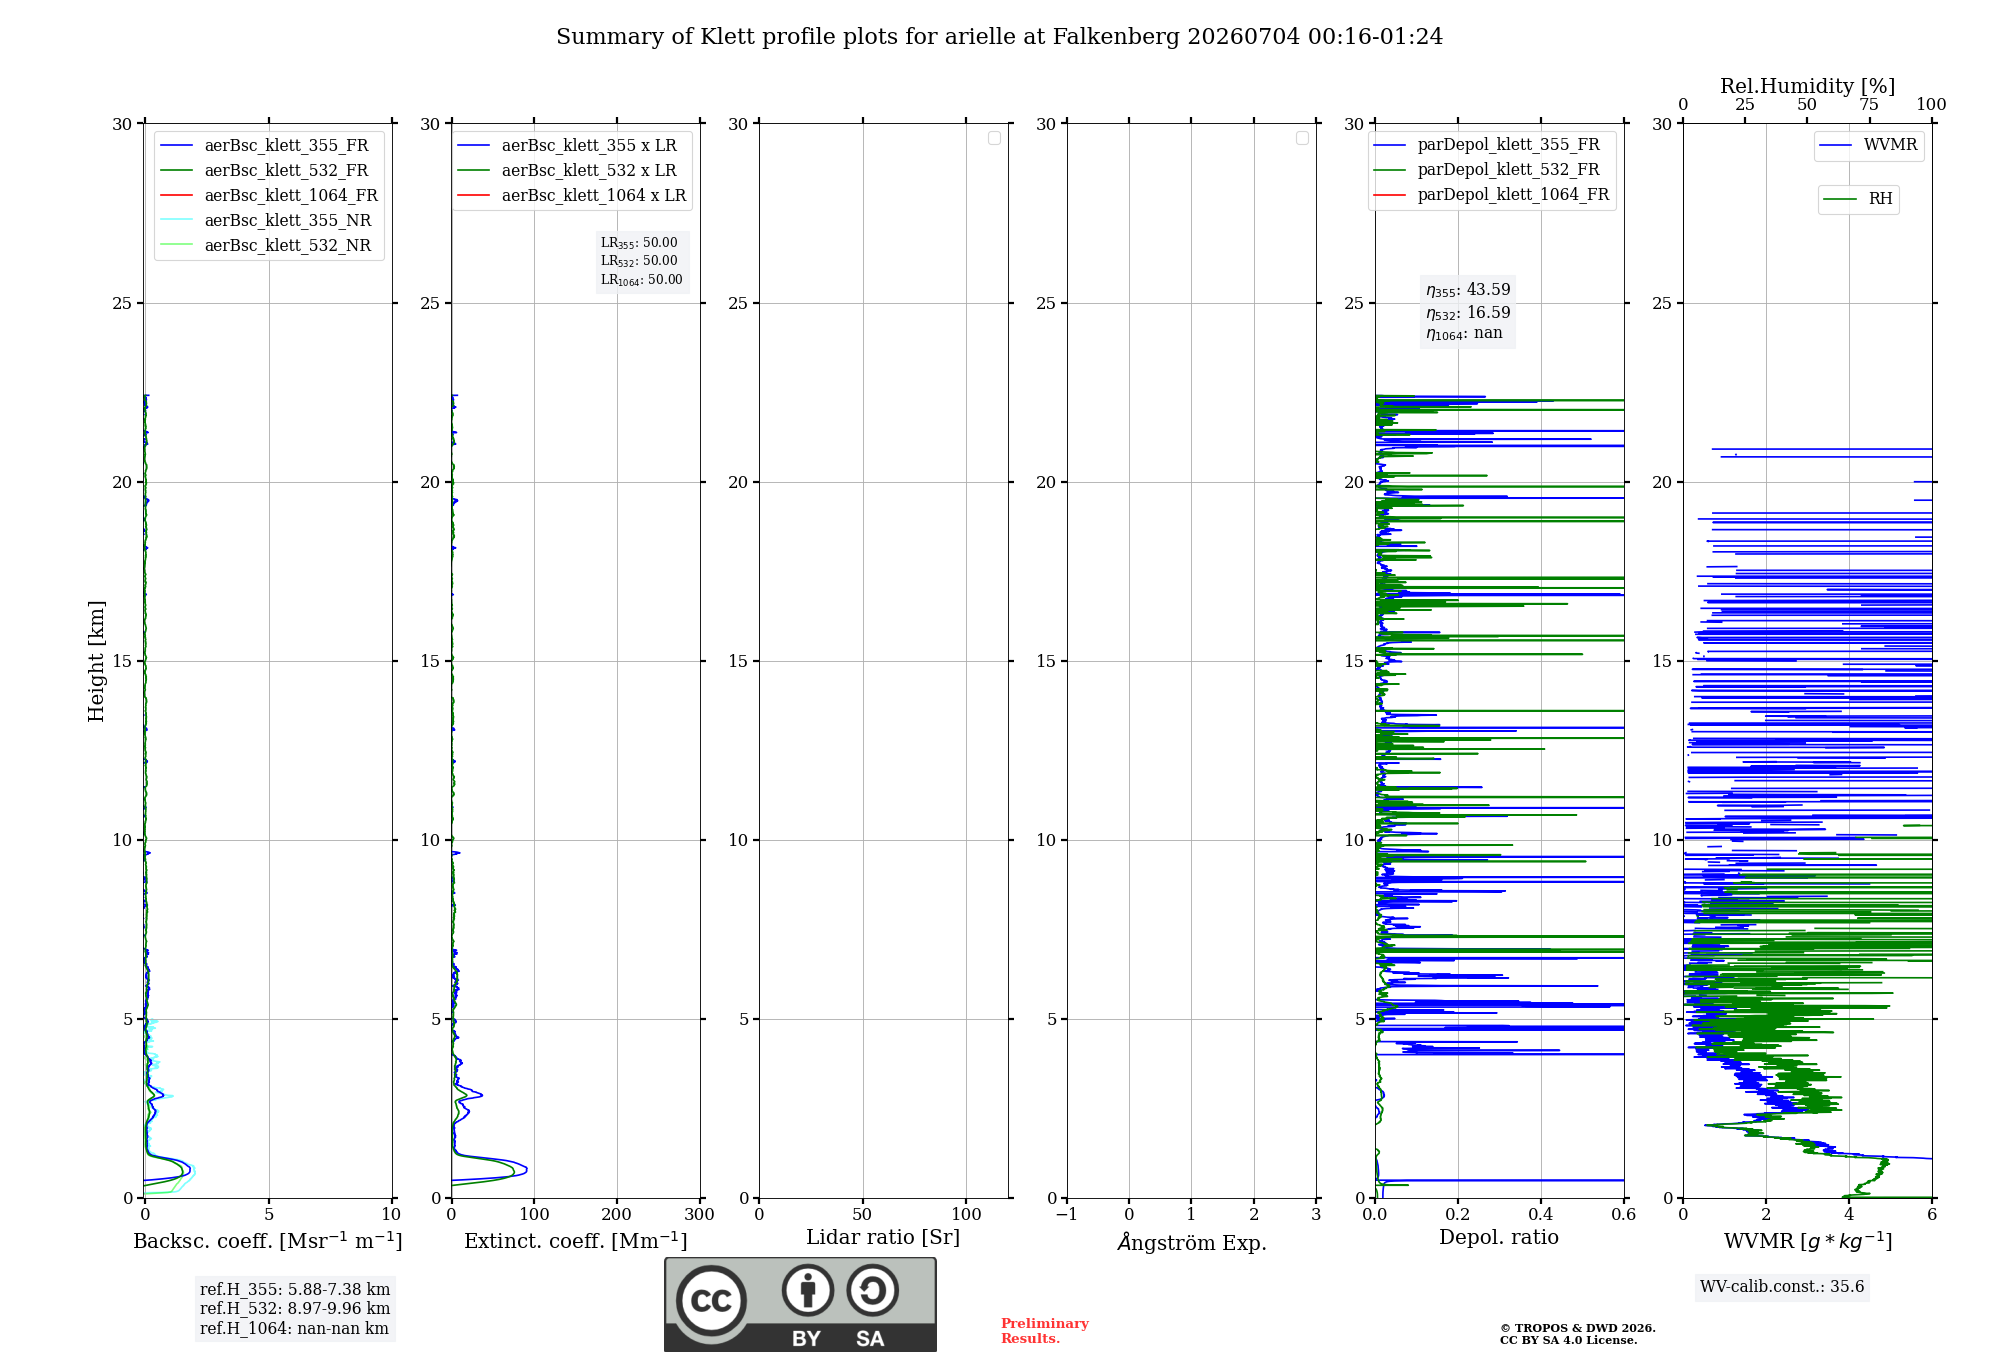Click the WVMR legend entry

(1868, 145)
